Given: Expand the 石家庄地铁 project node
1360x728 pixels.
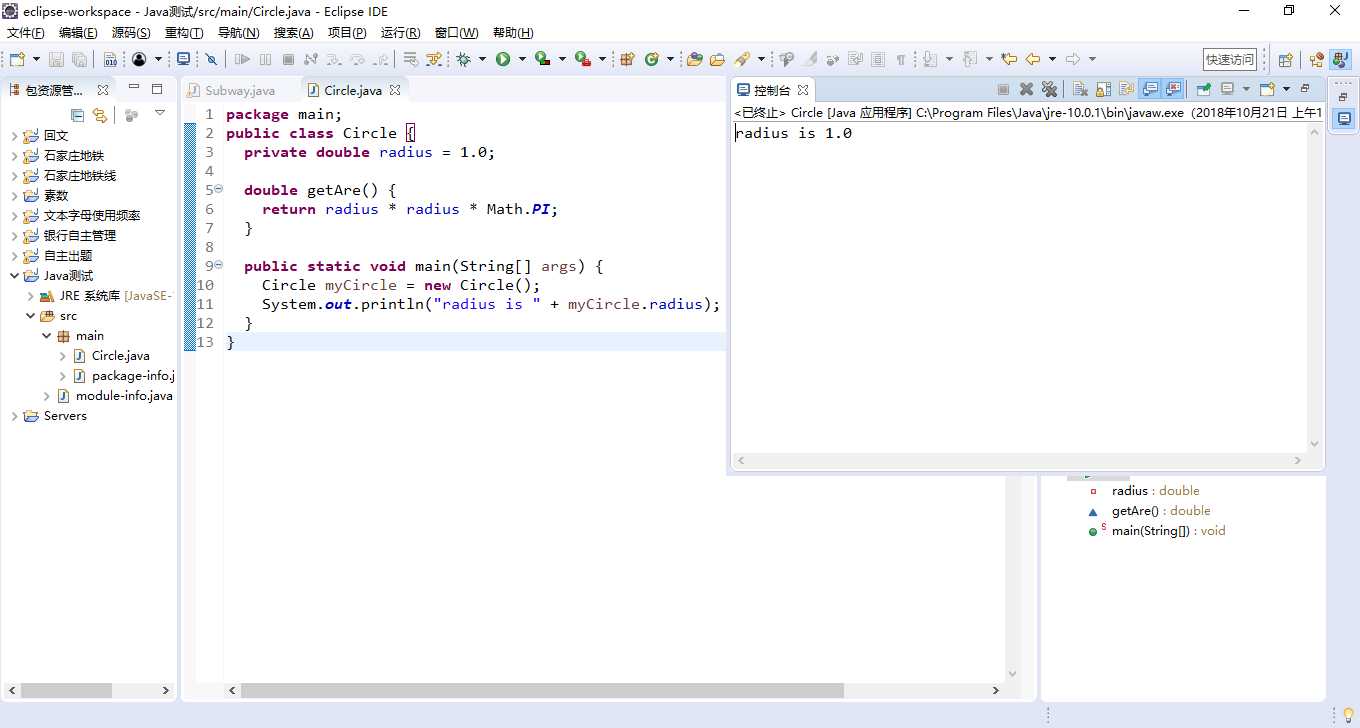Looking at the screenshot, I should 14,156.
